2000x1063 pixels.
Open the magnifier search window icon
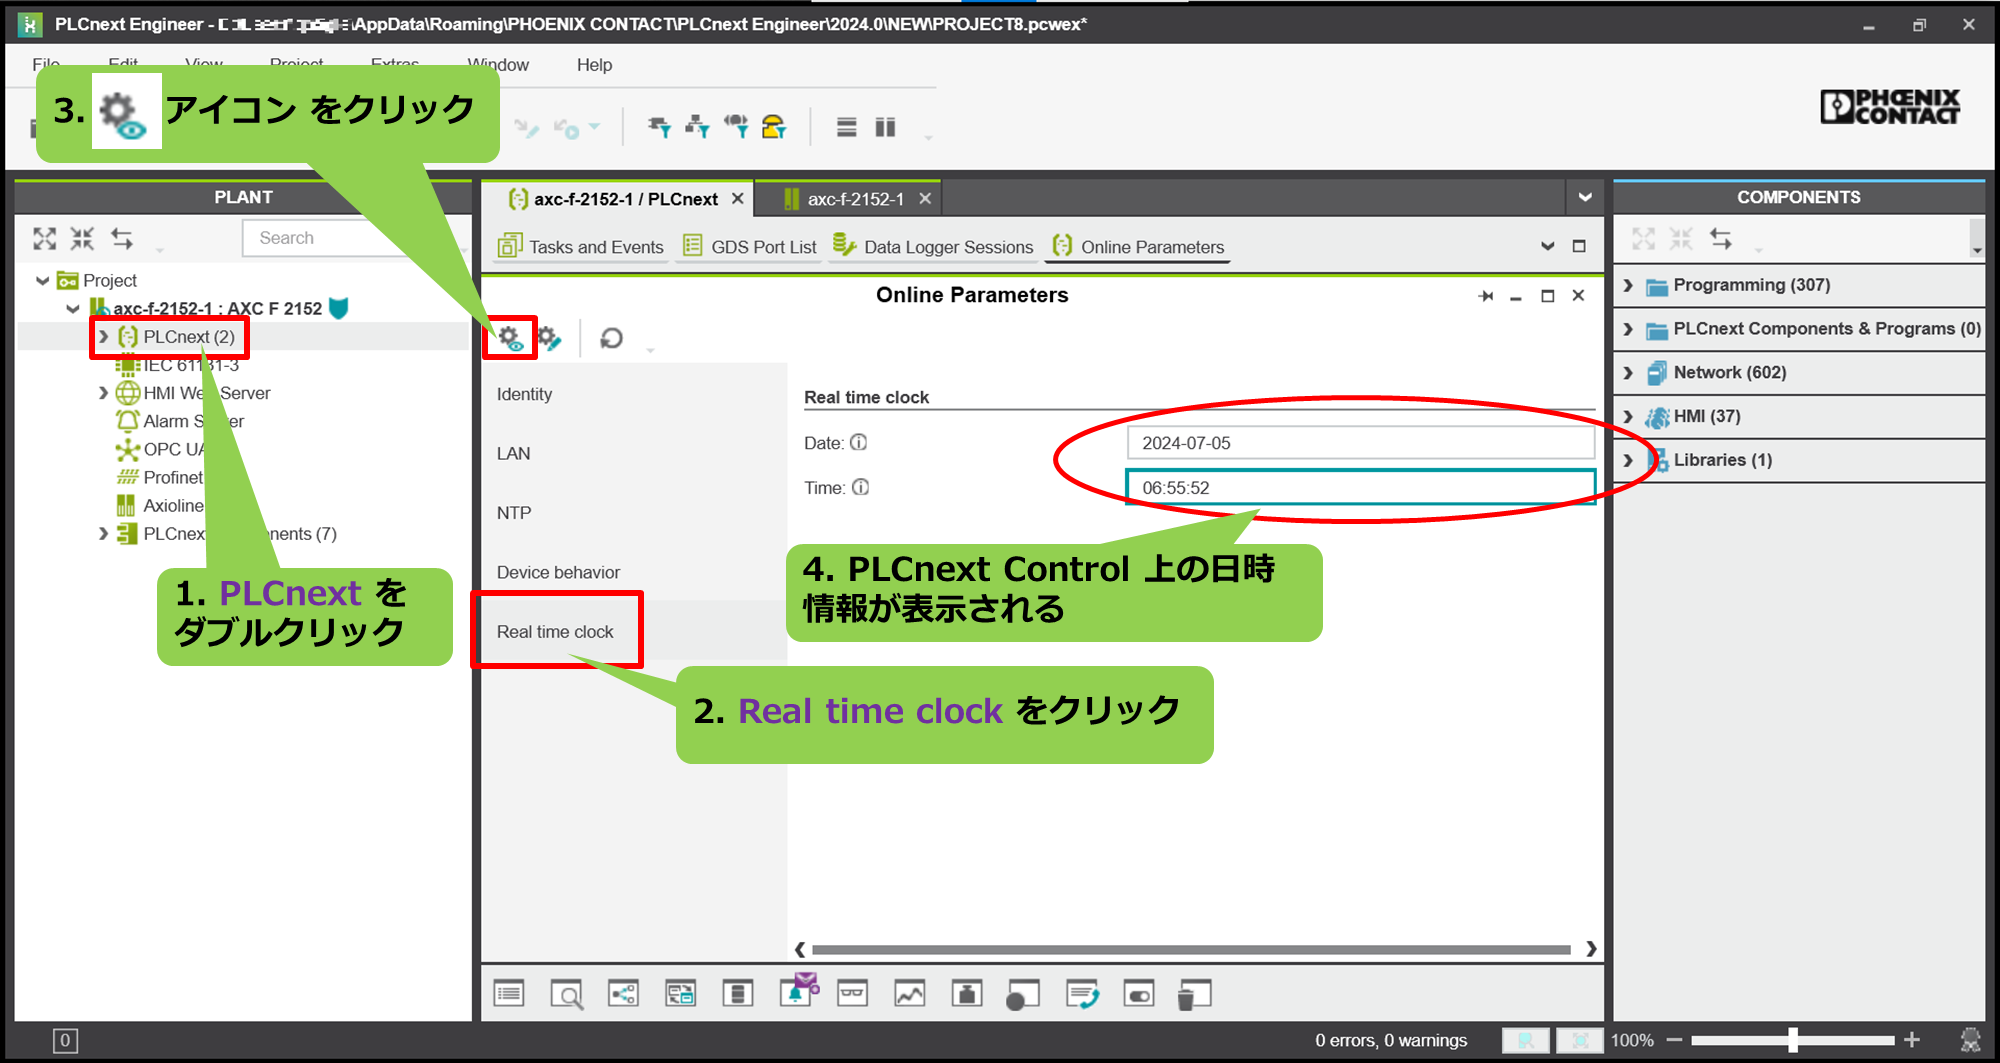567,994
